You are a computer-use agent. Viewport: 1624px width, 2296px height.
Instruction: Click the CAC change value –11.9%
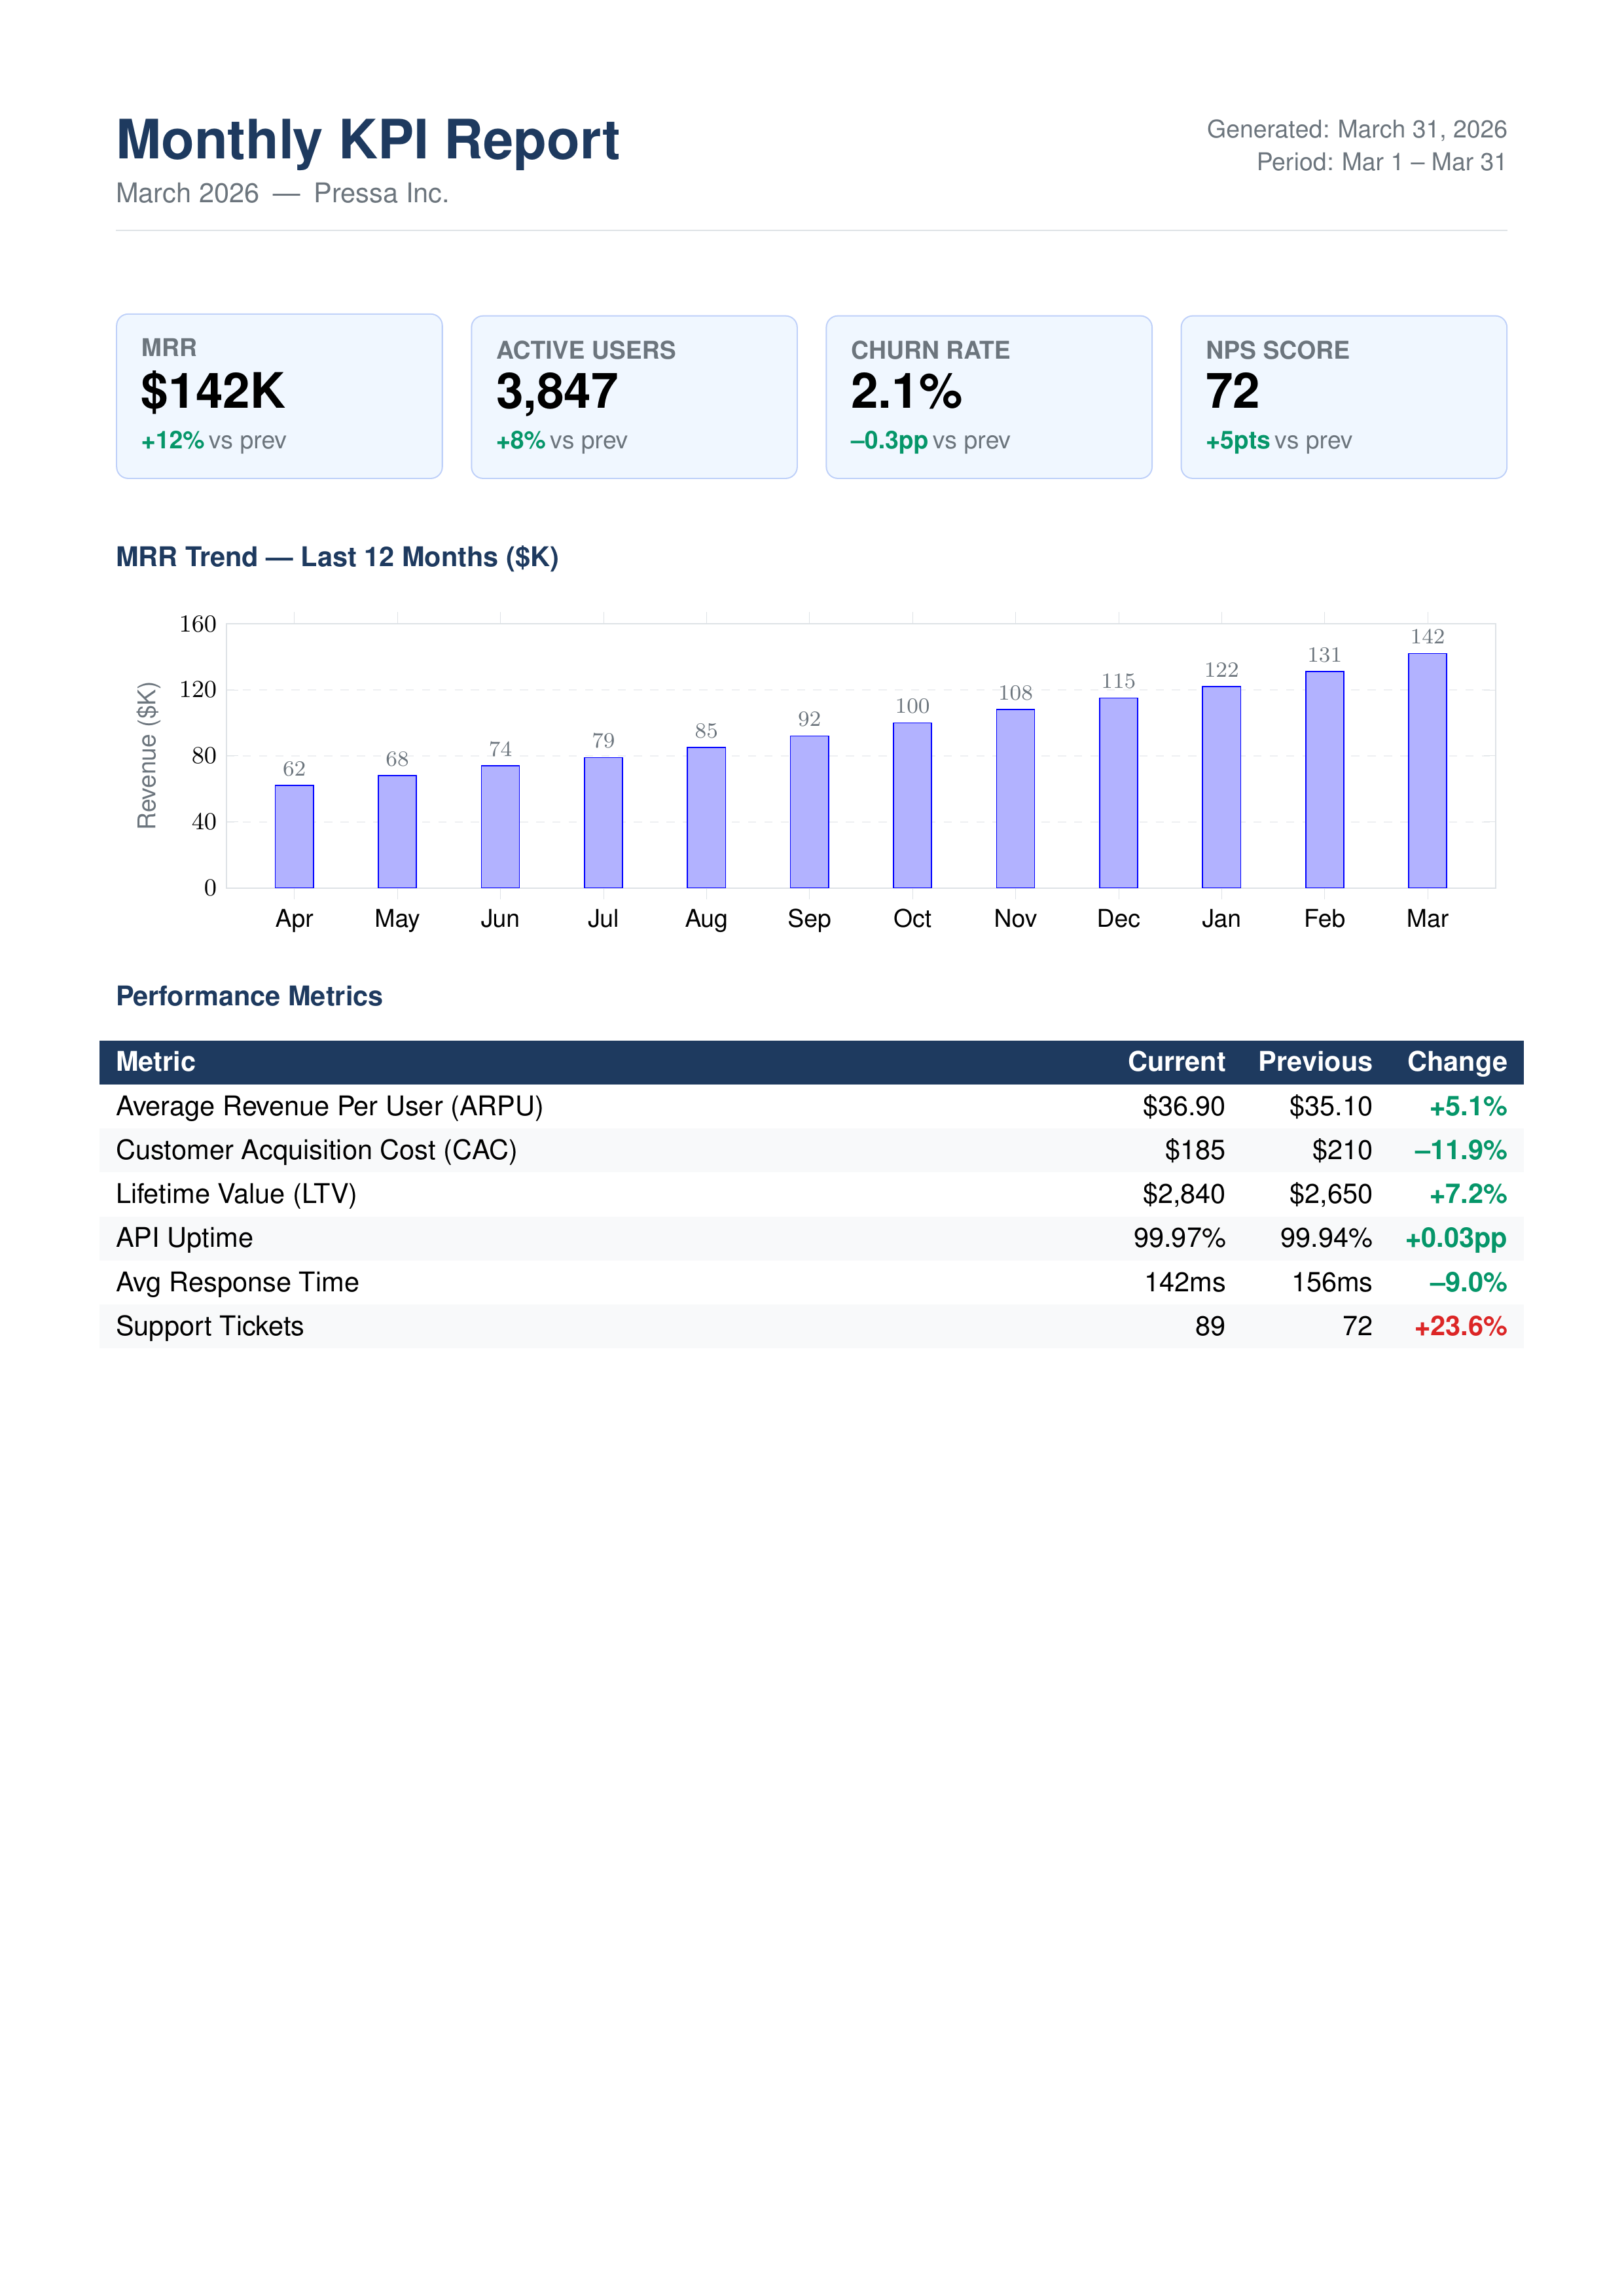point(1460,1151)
